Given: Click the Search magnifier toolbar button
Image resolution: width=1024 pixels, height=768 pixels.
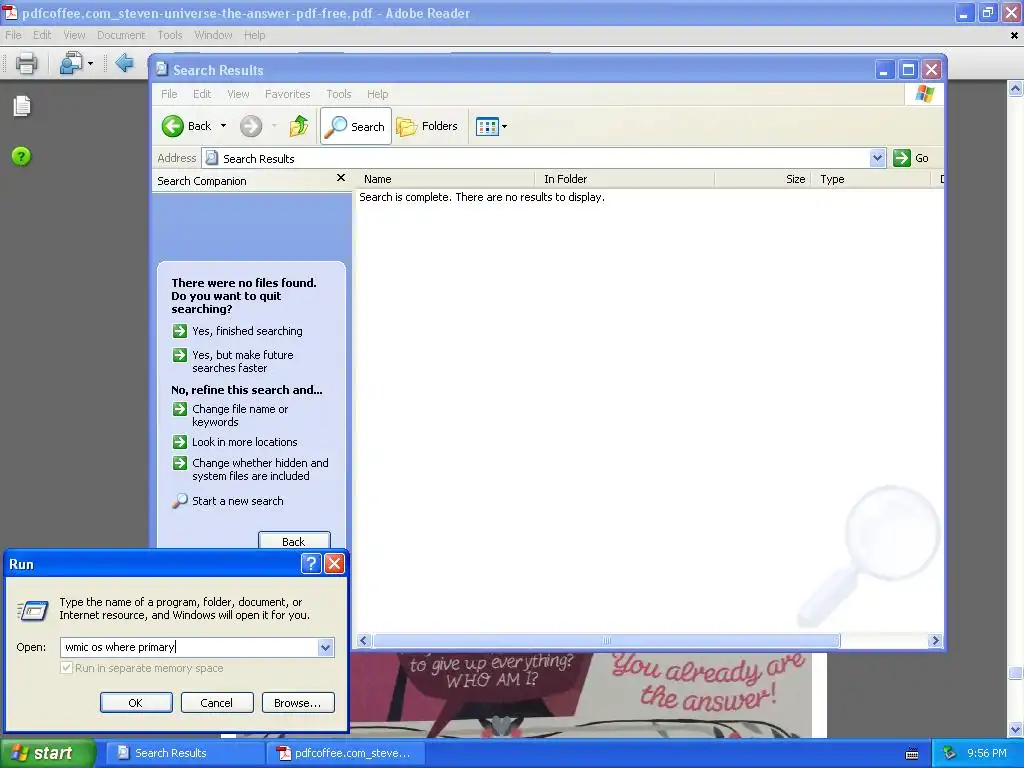Looking at the screenshot, I should pyautogui.click(x=356, y=126).
